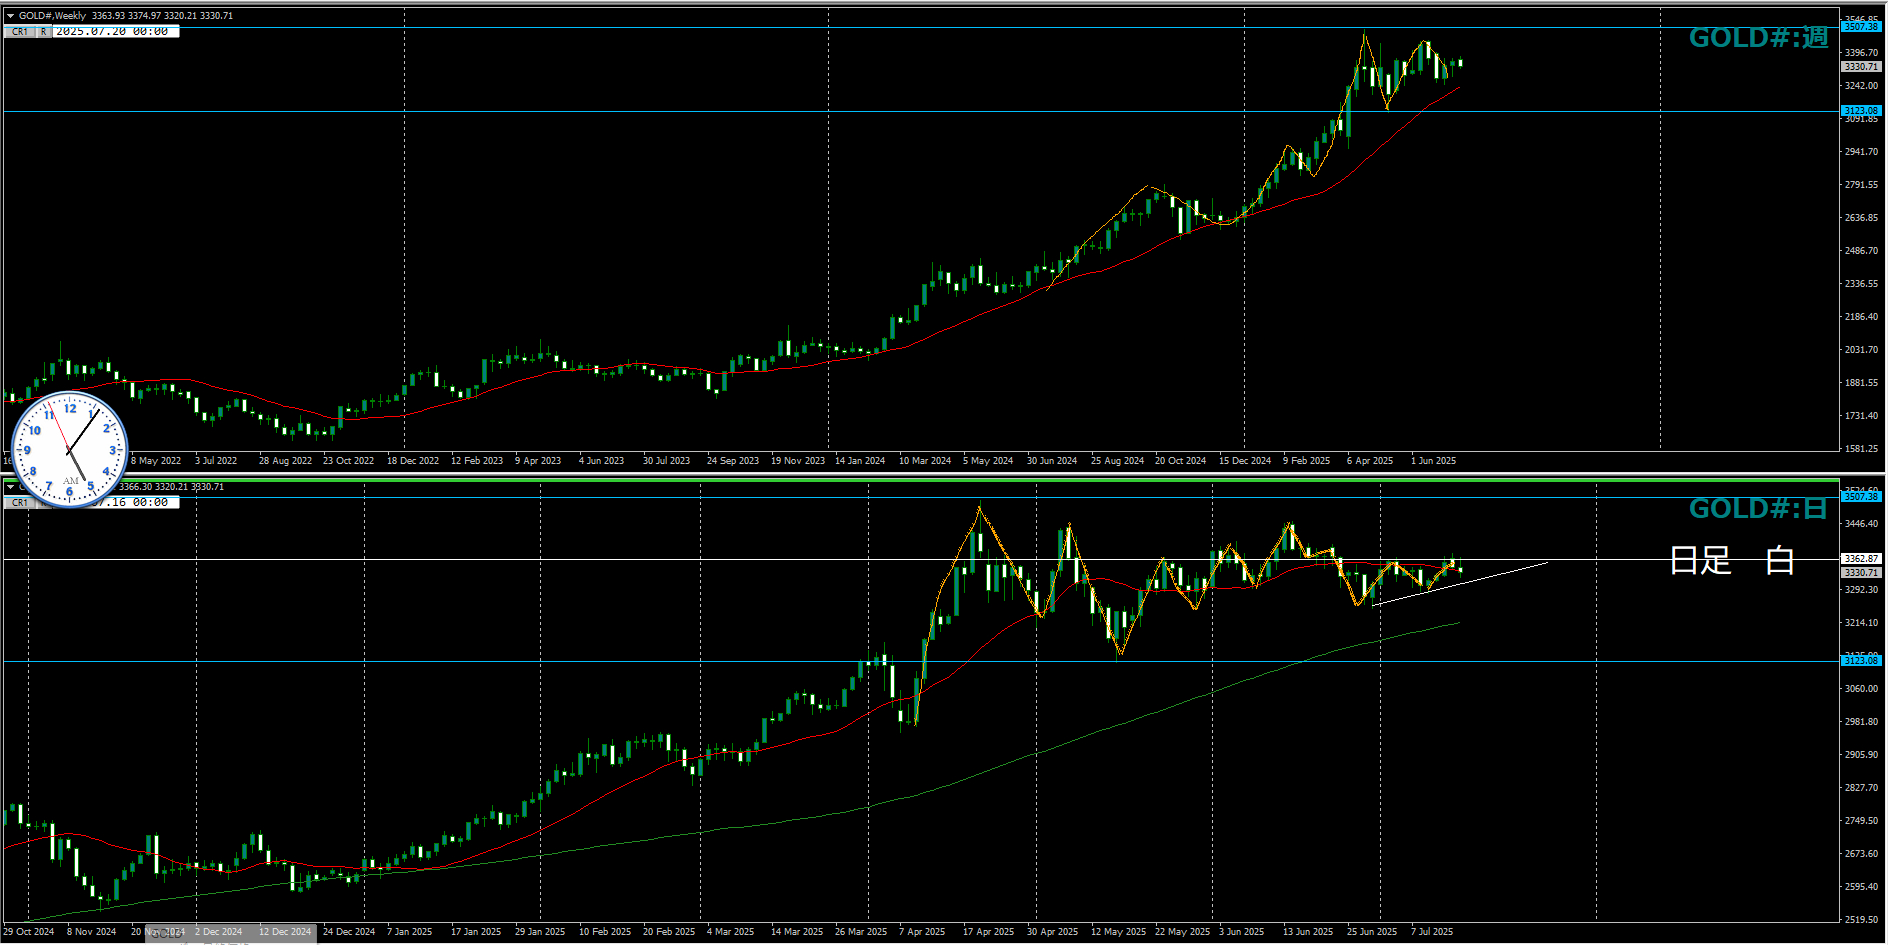Click the 7 Jul 2025 date on daily axis
This screenshot has width=1888, height=945.
coord(1432,932)
